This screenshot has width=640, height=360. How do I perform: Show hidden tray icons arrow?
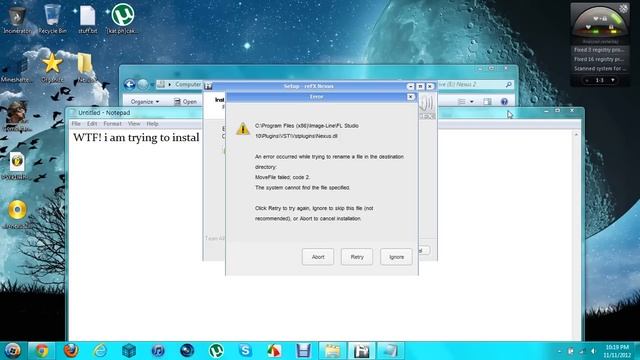[559, 351]
